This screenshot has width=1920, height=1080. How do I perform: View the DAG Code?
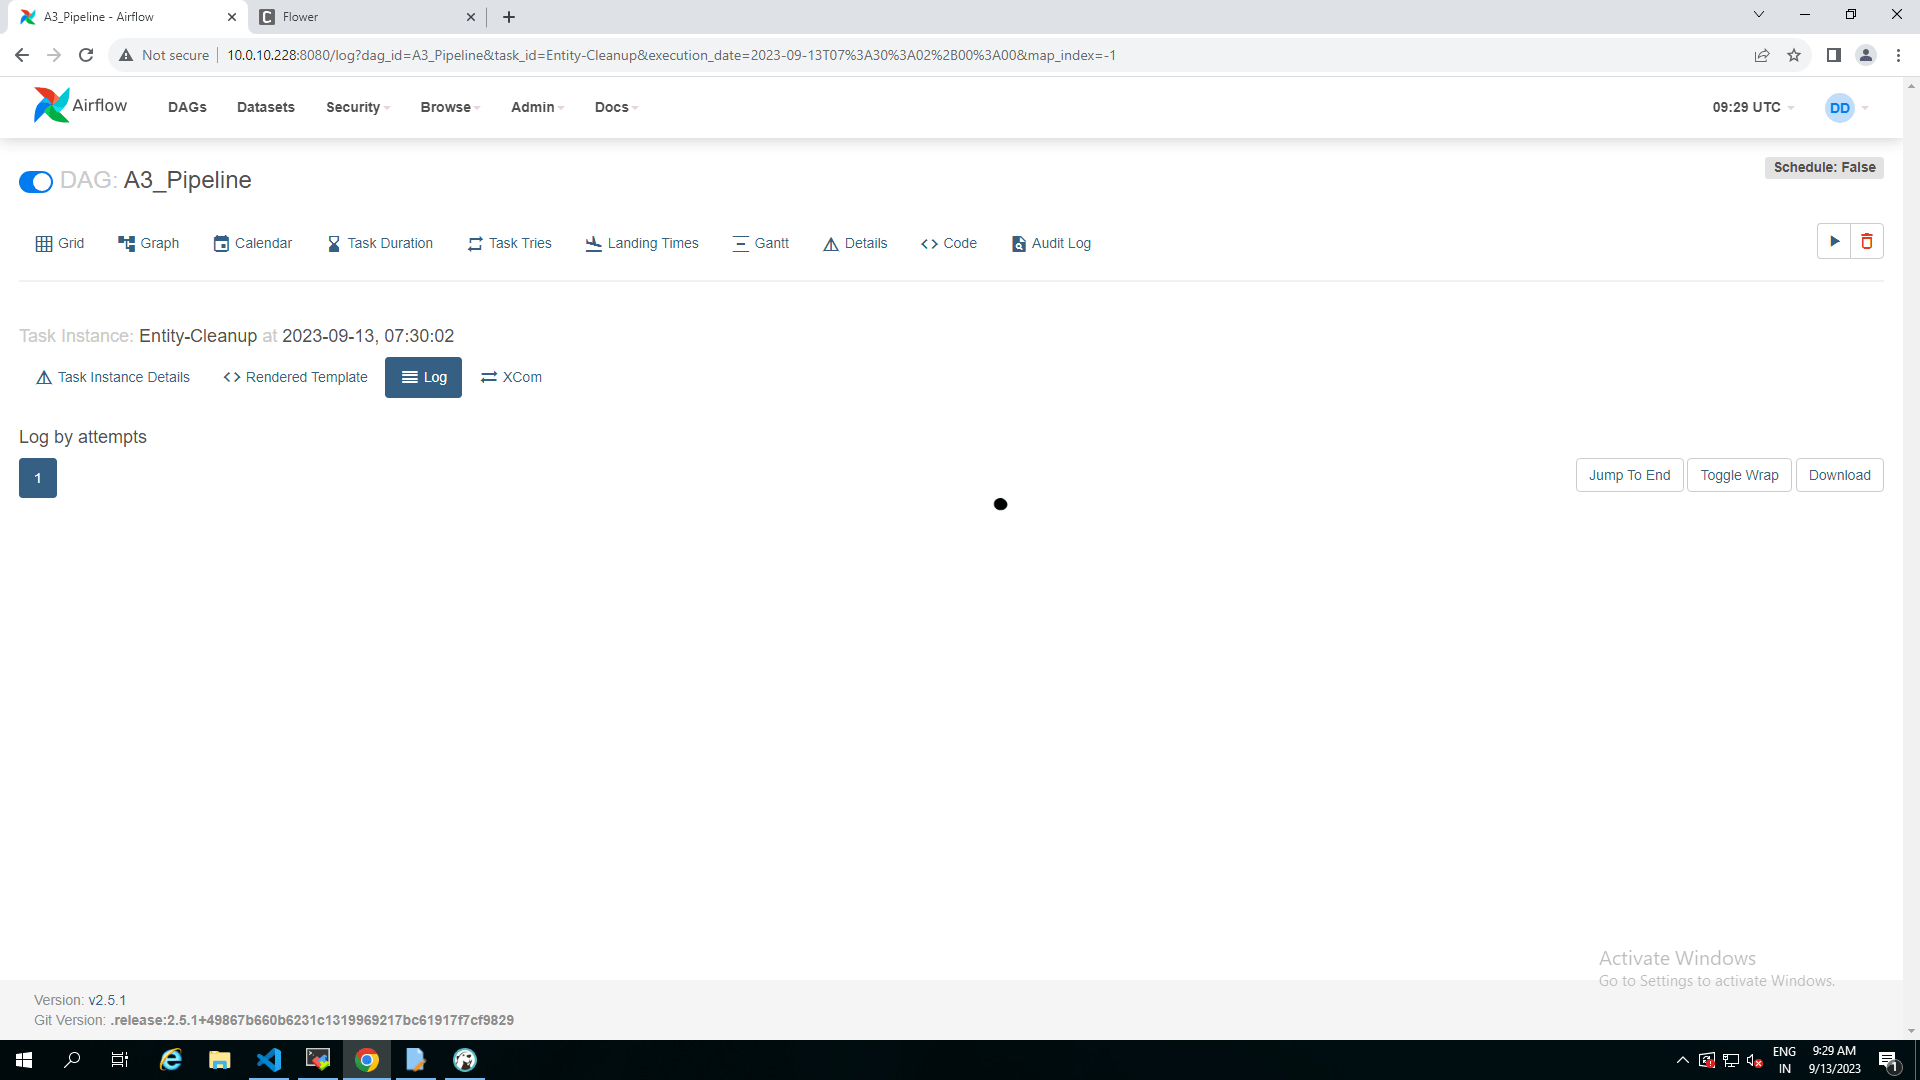[948, 243]
